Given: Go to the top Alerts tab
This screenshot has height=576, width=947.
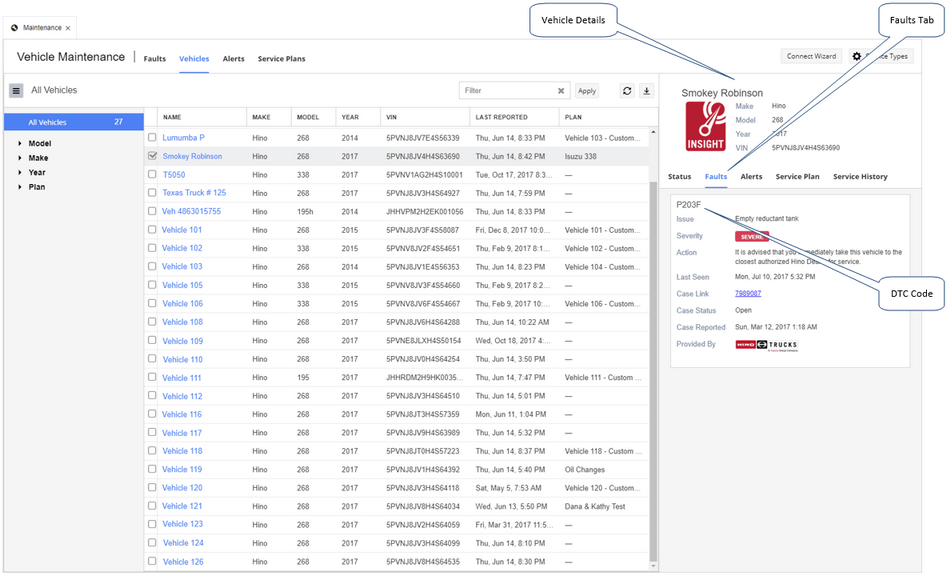Looking at the screenshot, I should 234,59.
